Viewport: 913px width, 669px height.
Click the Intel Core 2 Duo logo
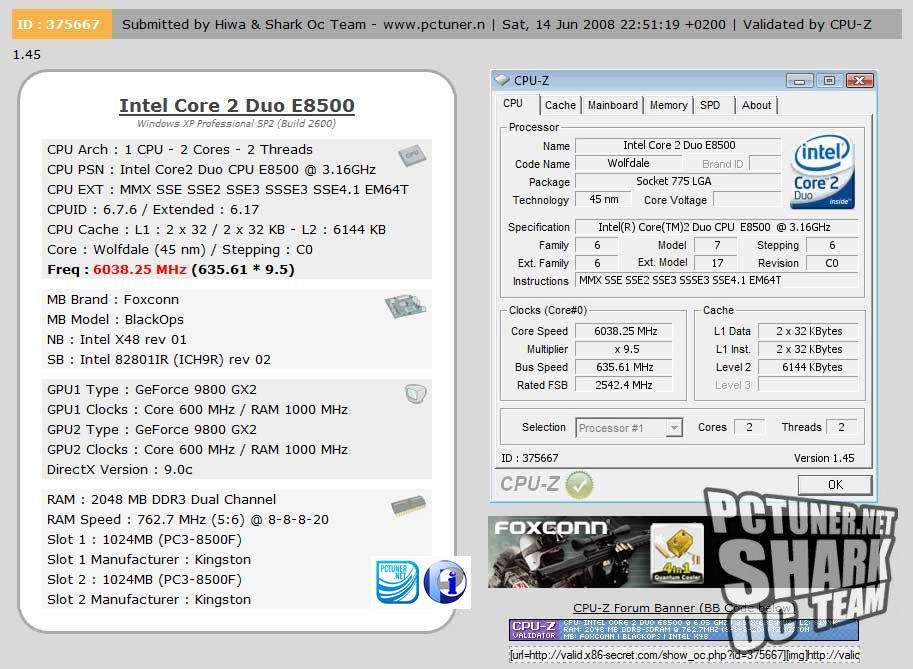click(x=822, y=172)
